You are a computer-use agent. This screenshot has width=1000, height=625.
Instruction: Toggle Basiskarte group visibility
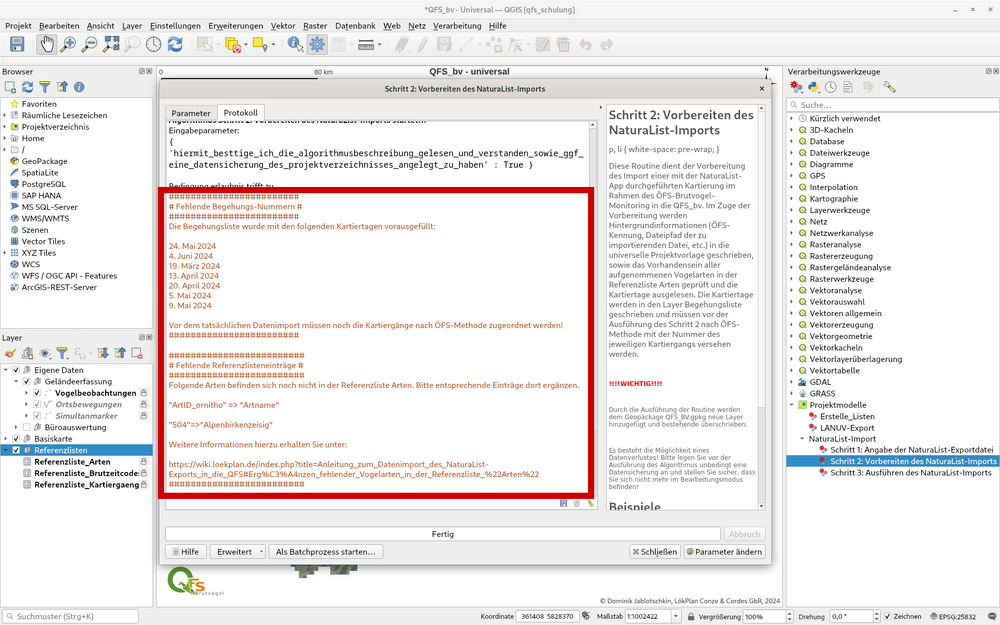point(16,439)
